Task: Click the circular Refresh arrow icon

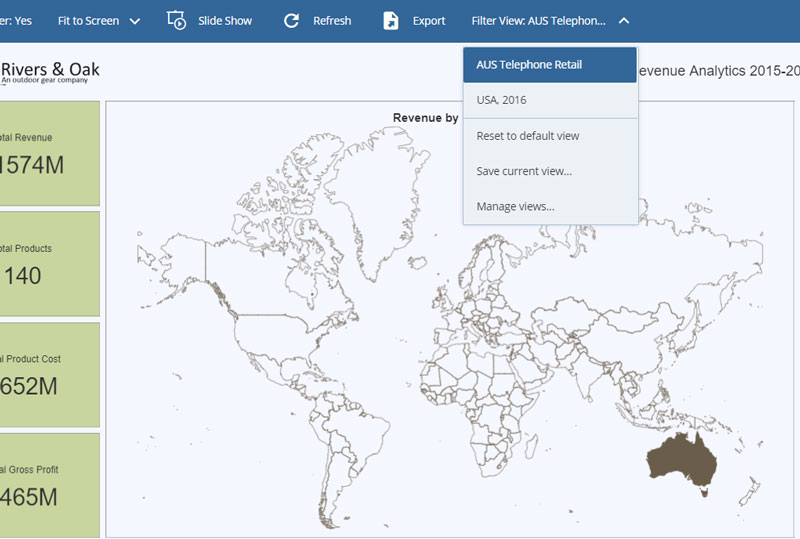Action: point(291,20)
